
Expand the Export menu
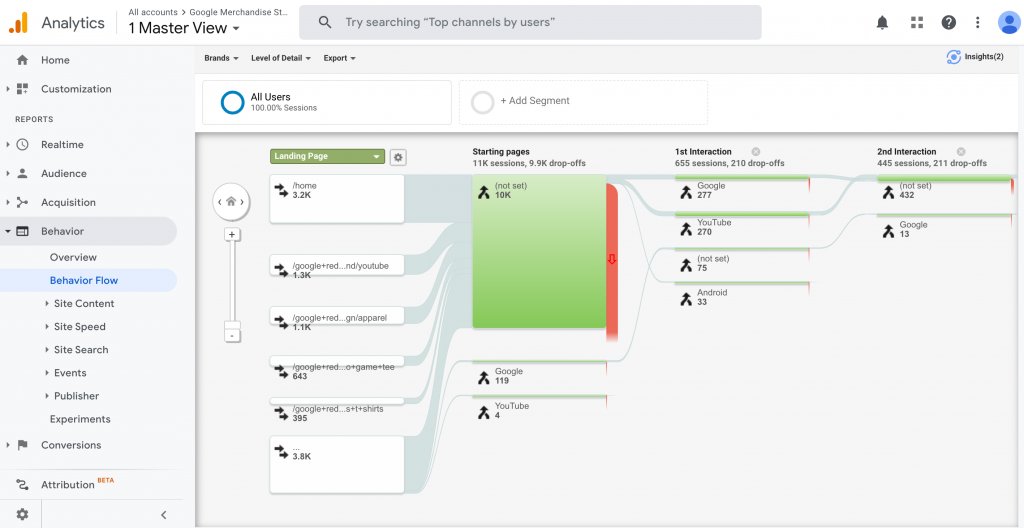(x=339, y=58)
